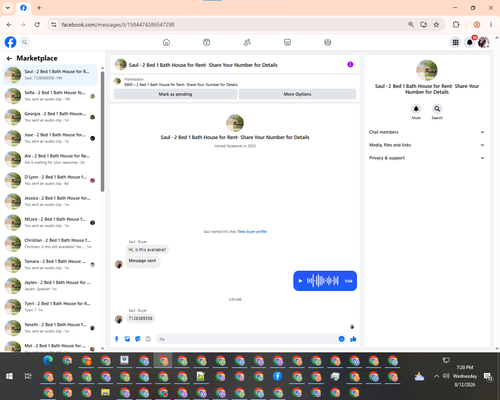
Task: Open the Marketplace icon in top navigation
Action: point(287,42)
